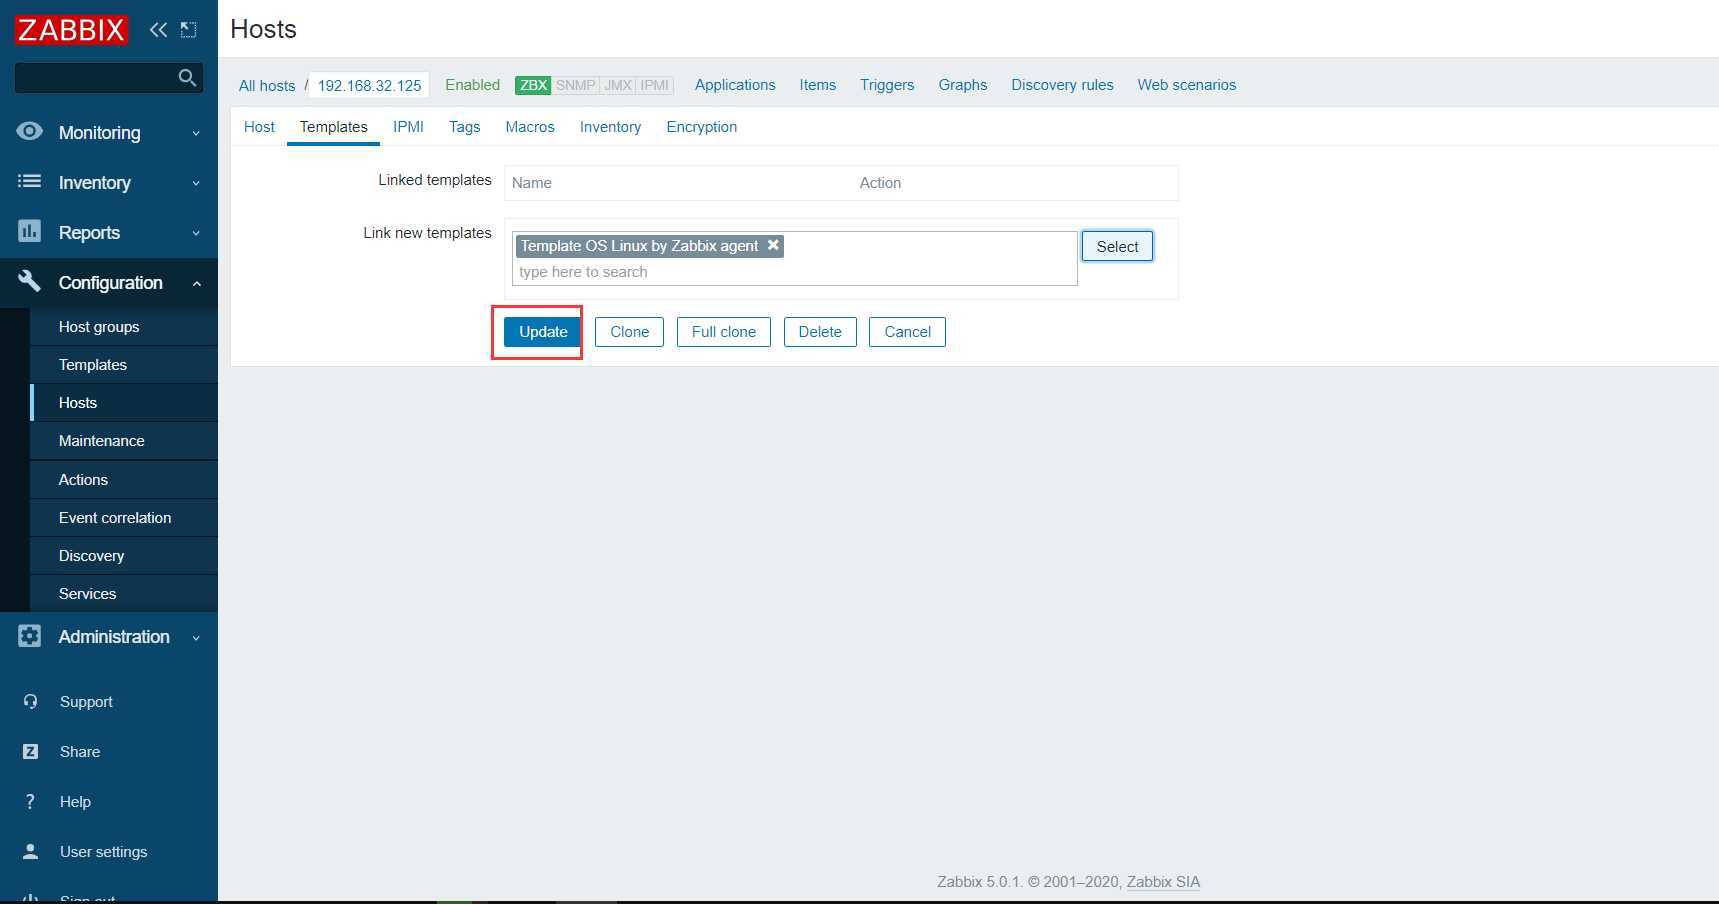Click the Update button
This screenshot has width=1719, height=904.
click(543, 332)
